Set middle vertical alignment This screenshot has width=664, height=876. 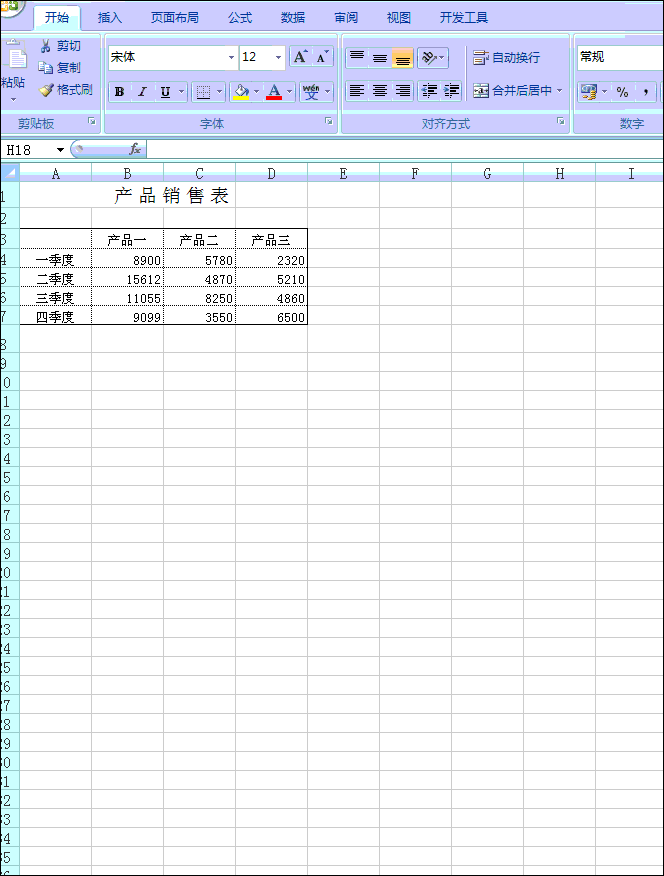(x=380, y=58)
